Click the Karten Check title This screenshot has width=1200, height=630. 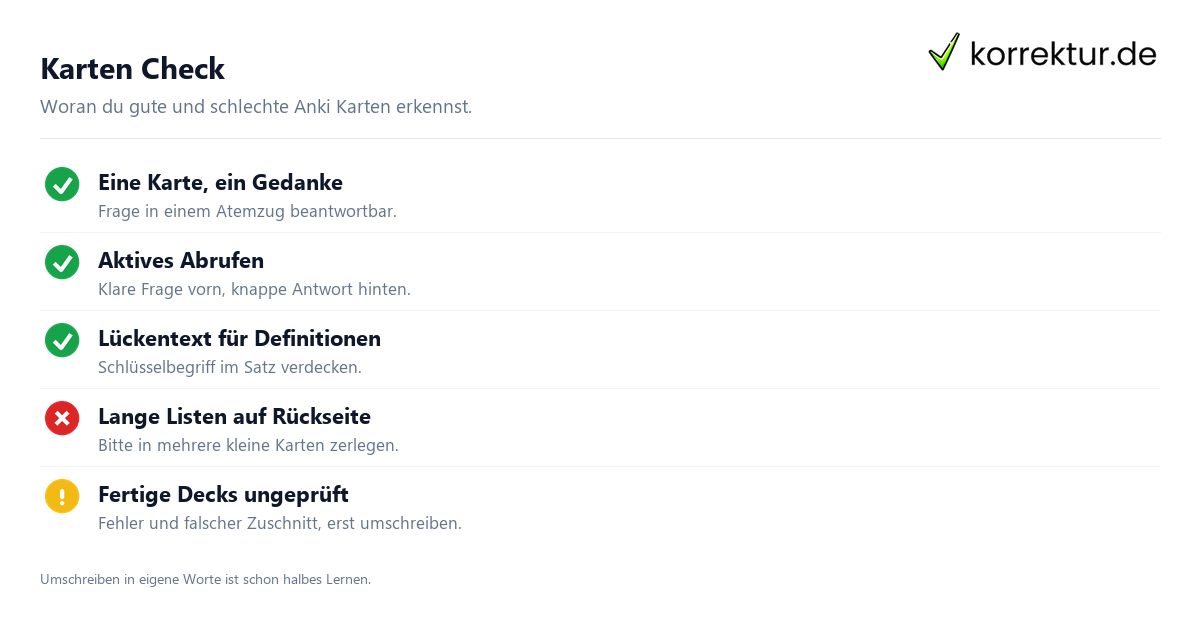[132, 69]
